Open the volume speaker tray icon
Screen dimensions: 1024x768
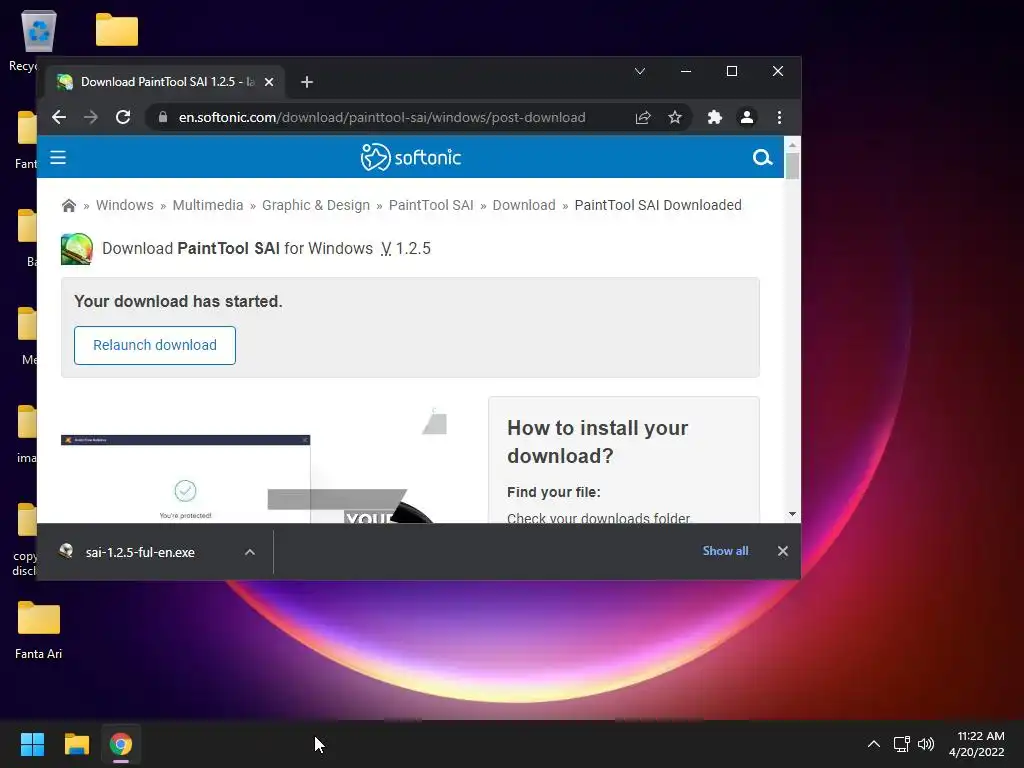coord(926,744)
